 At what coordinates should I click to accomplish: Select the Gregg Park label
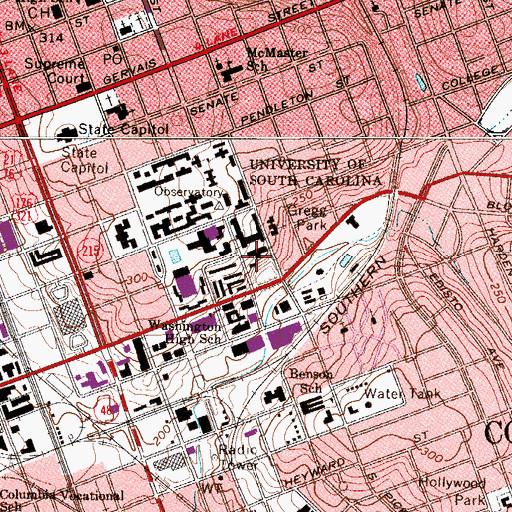(307, 218)
